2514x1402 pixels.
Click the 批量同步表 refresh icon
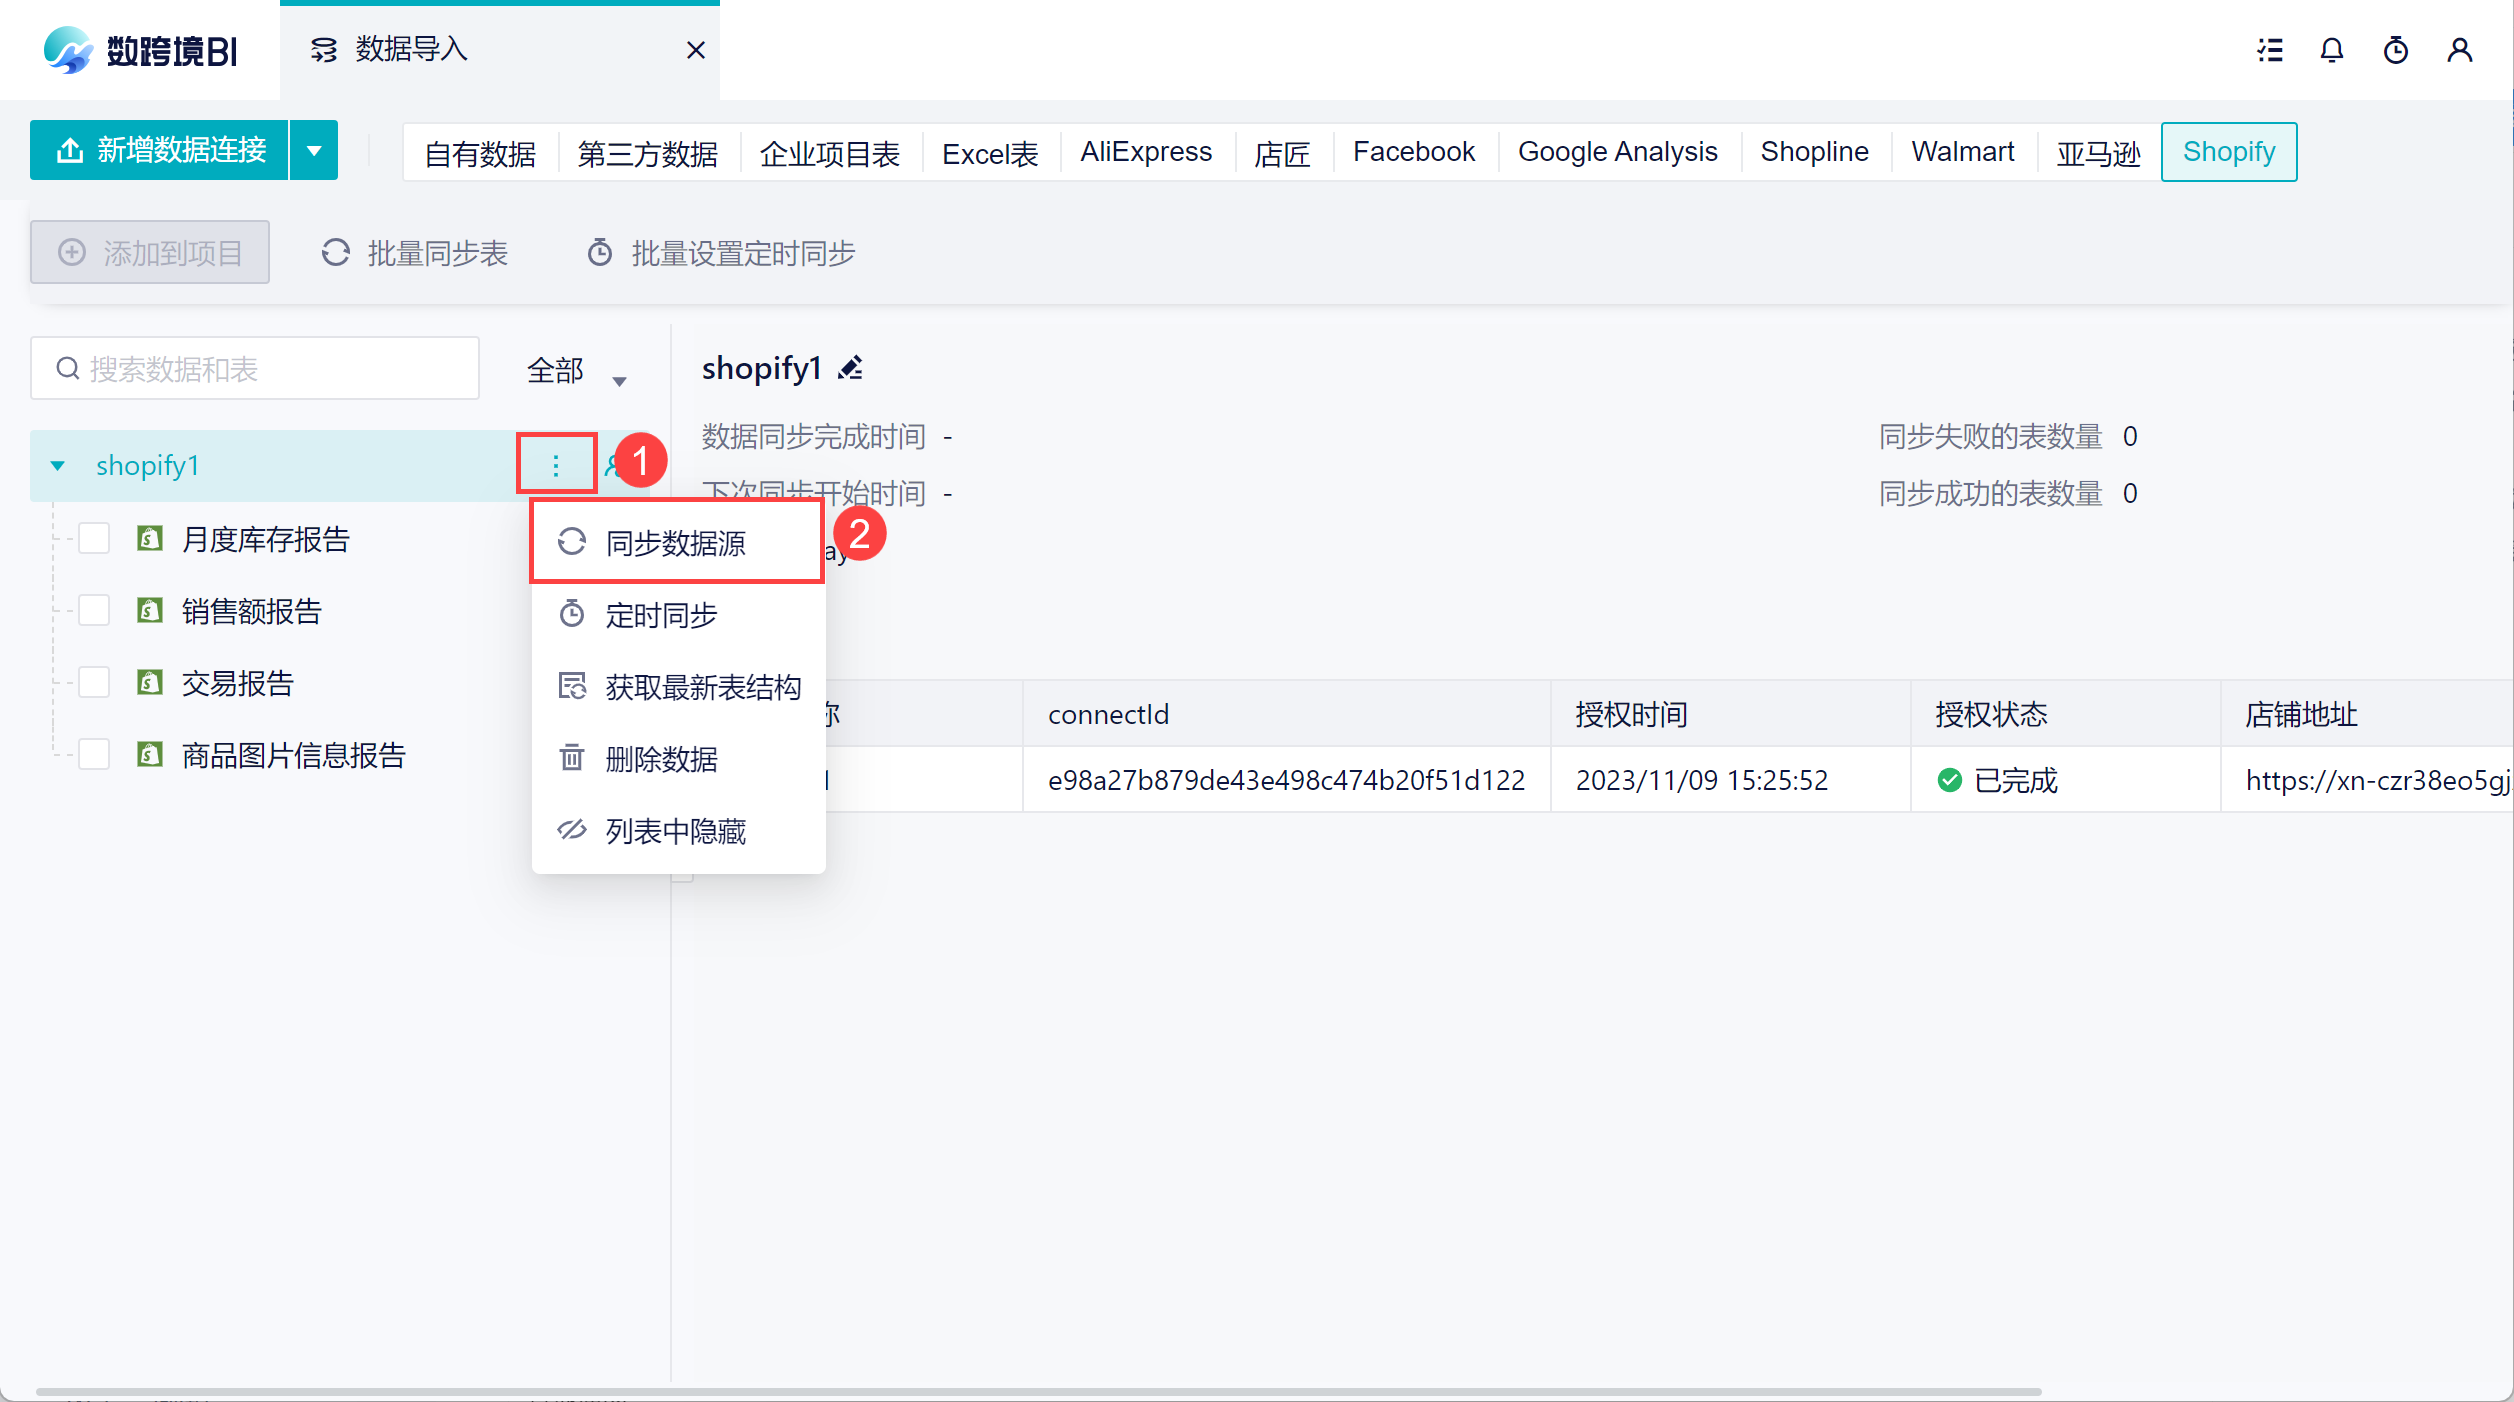pyautogui.click(x=336, y=253)
